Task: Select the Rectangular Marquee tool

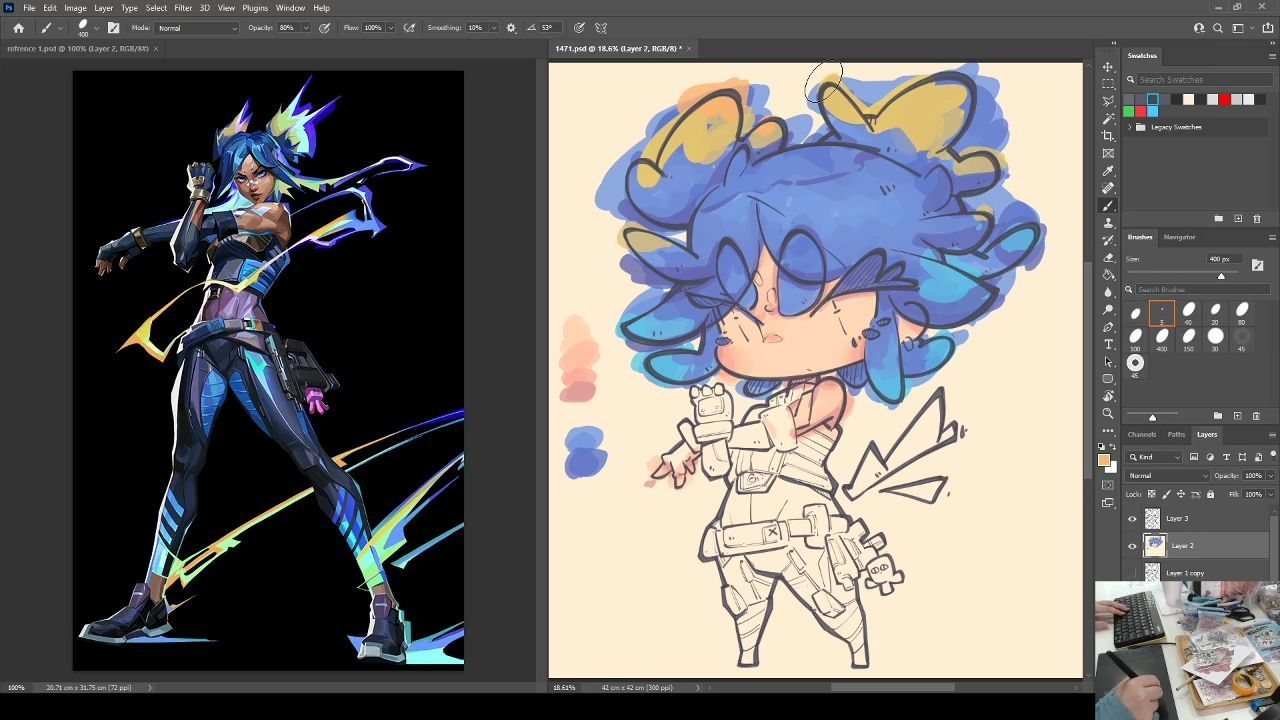Action: coord(1108,84)
